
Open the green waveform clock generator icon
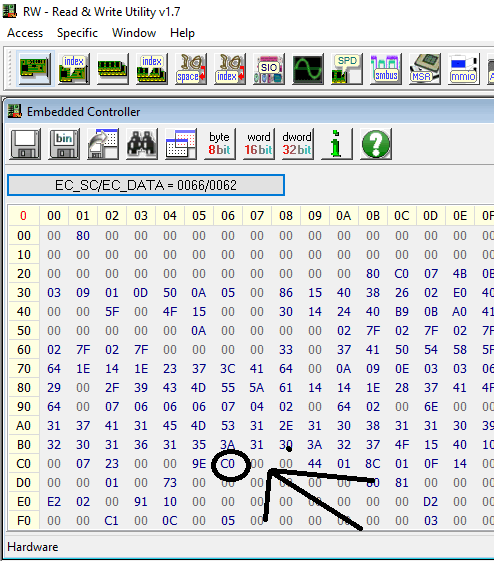click(x=308, y=69)
